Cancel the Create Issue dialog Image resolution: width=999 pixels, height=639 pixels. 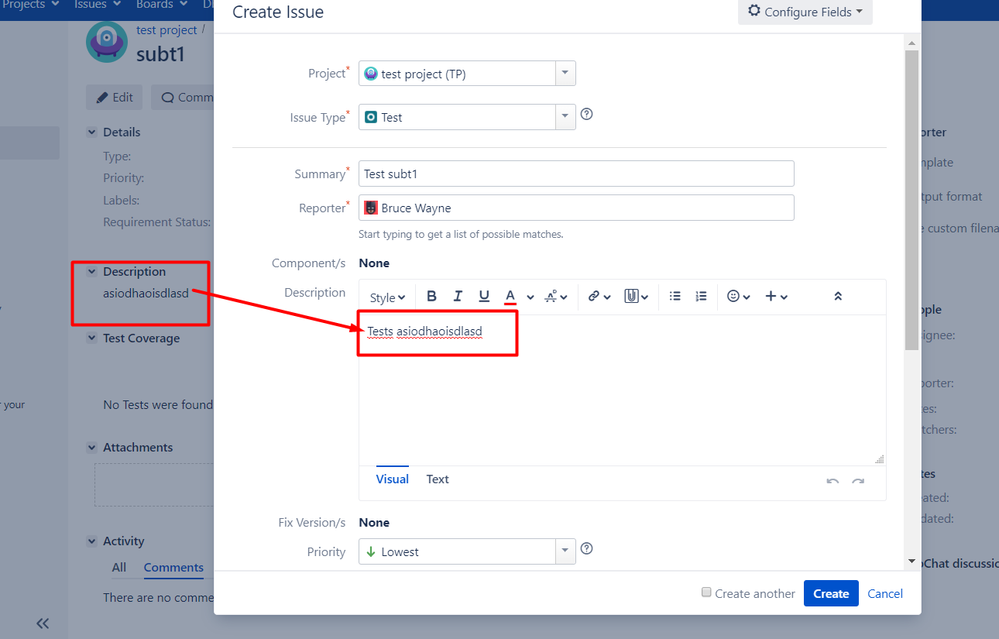tap(885, 593)
